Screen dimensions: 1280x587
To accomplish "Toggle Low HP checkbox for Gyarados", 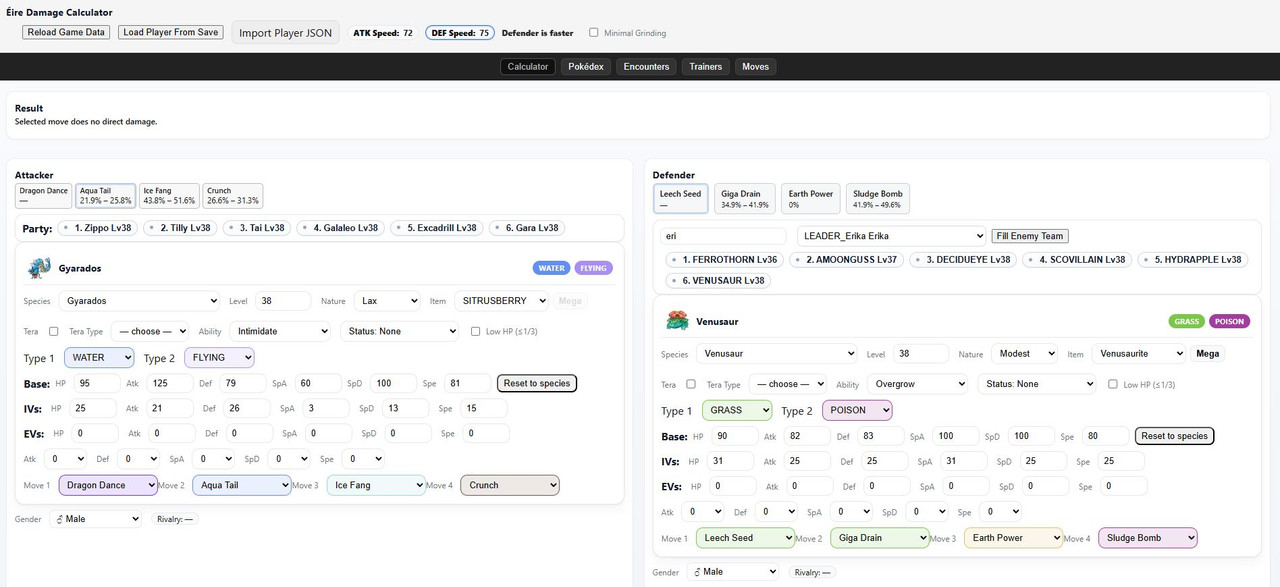I will click(476, 331).
